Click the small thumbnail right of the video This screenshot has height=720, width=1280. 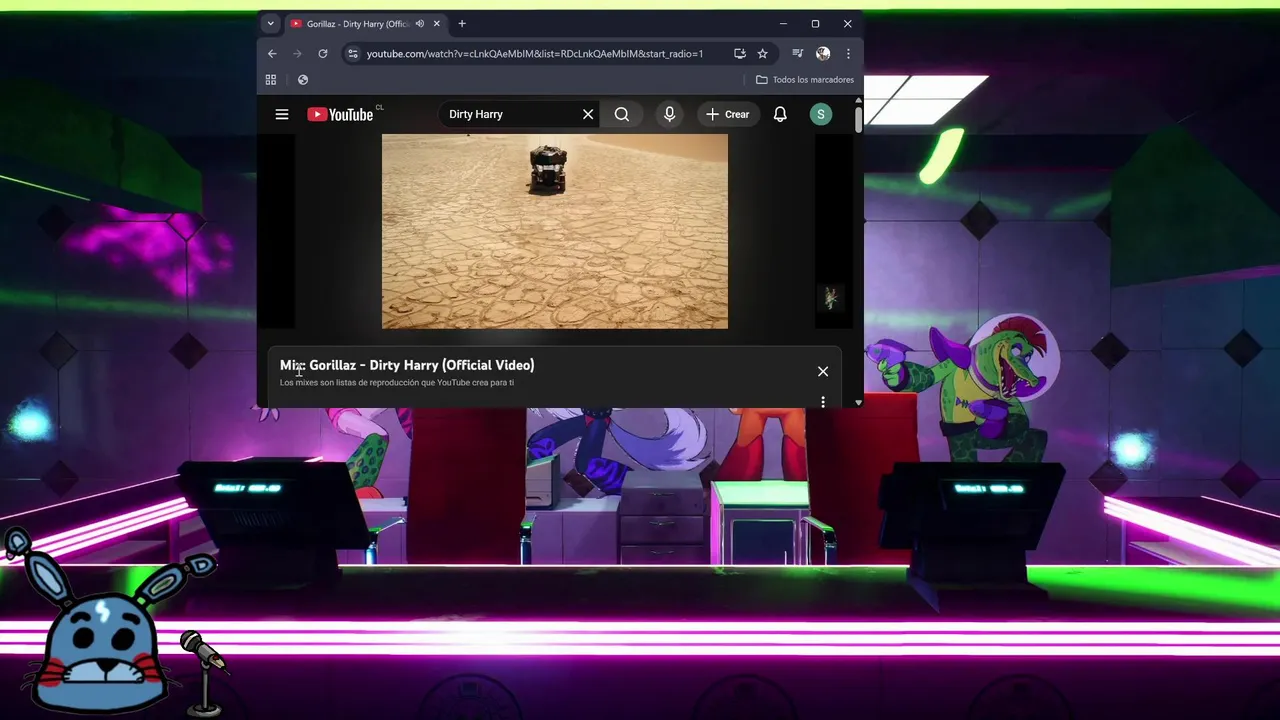pos(830,297)
